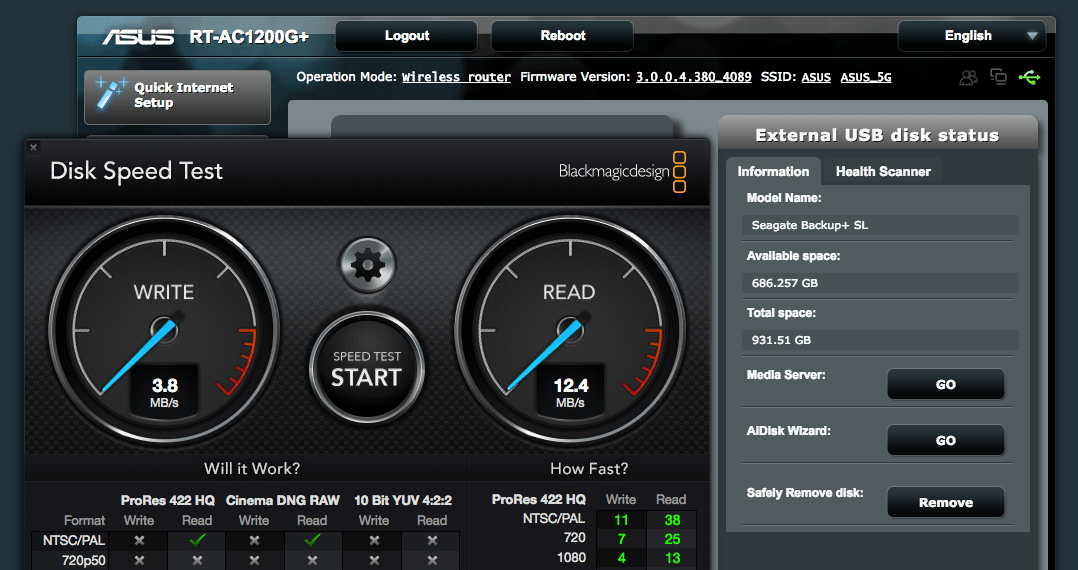1078x570 pixels.
Task: Click the Reboot button
Action: coord(563,36)
